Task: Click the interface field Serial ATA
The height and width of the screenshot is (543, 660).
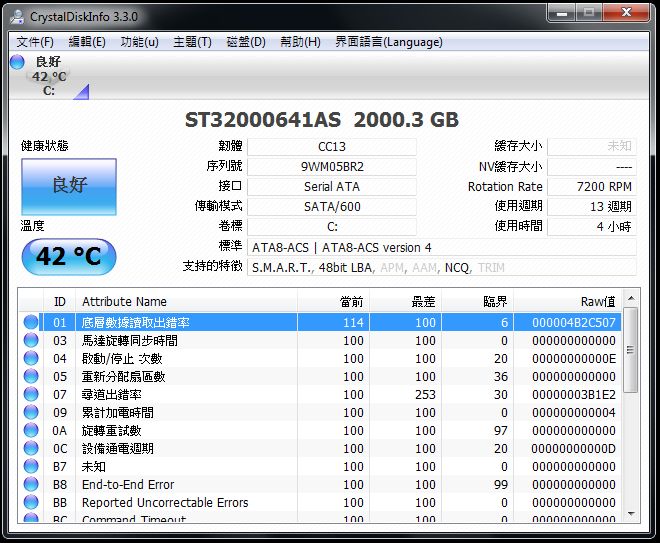Action: tap(332, 186)
